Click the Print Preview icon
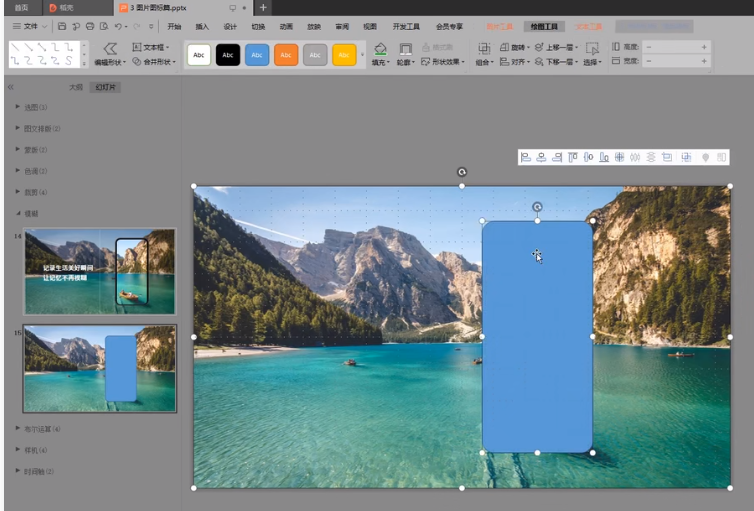Image resolution: width=754 pixels, height=511 pixels. tap(104, 26)
